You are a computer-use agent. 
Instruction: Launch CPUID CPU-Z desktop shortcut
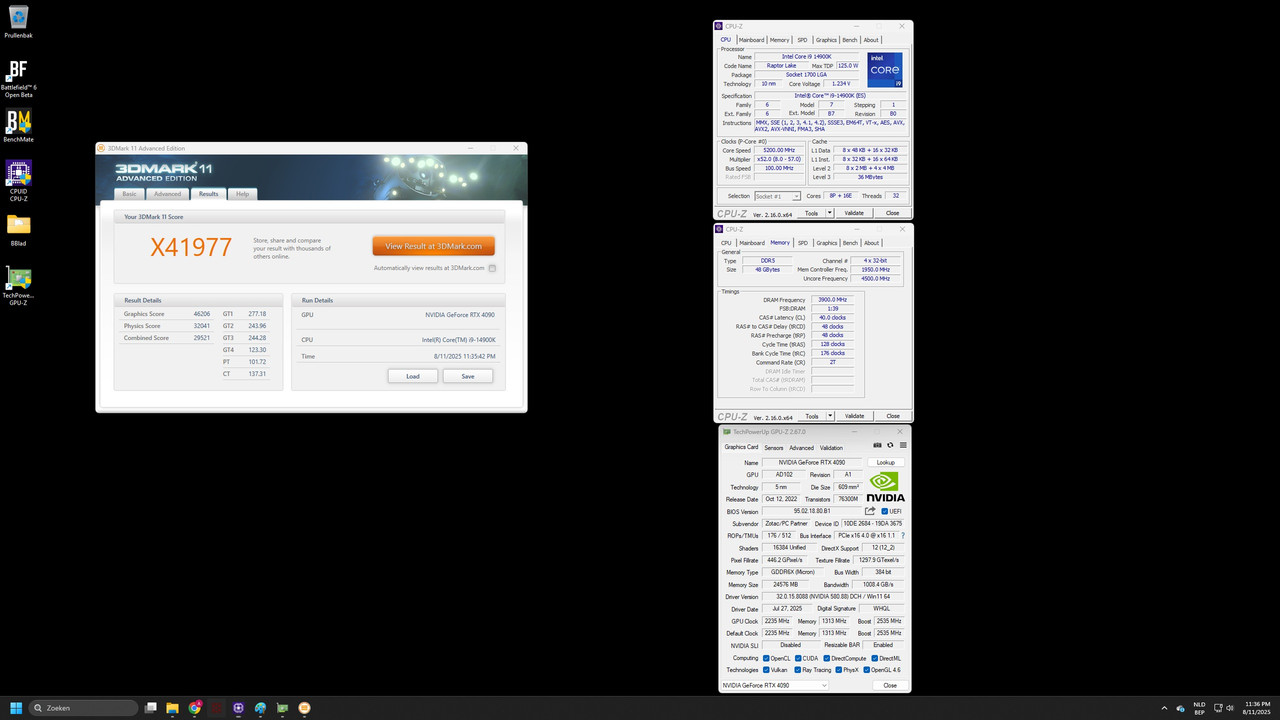(18, 178)
